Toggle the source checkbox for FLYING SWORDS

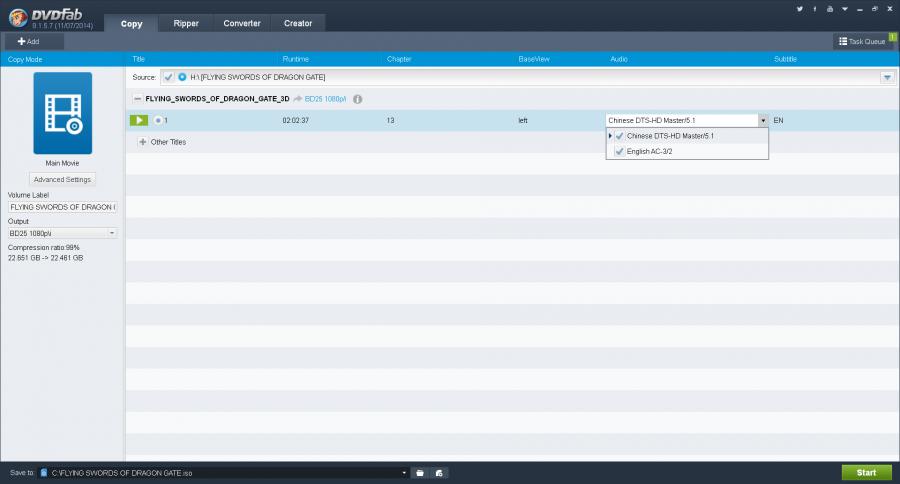[168, 77]
